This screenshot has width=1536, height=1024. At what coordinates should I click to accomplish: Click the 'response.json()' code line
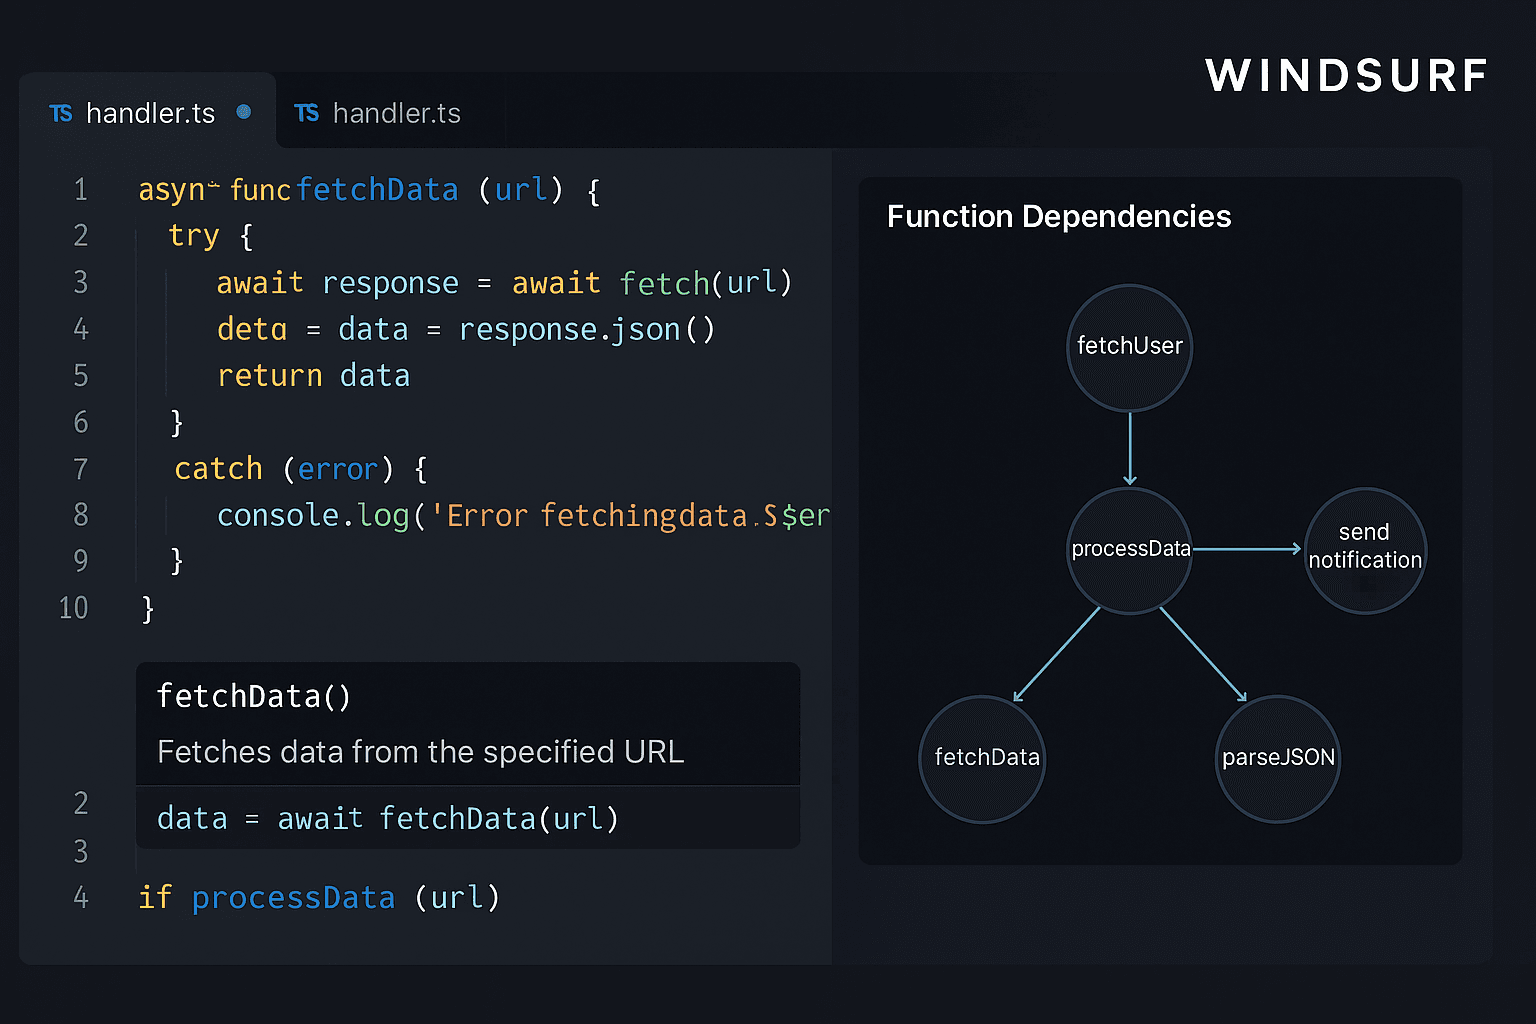click(466, 329)
